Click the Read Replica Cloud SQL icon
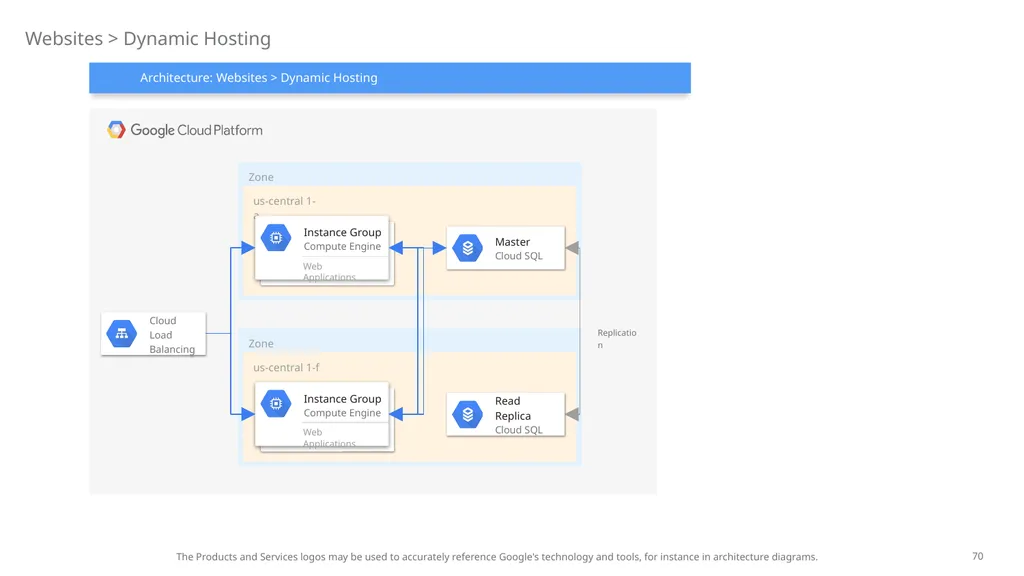This screenshot has height=576, width=1024. 468,414
